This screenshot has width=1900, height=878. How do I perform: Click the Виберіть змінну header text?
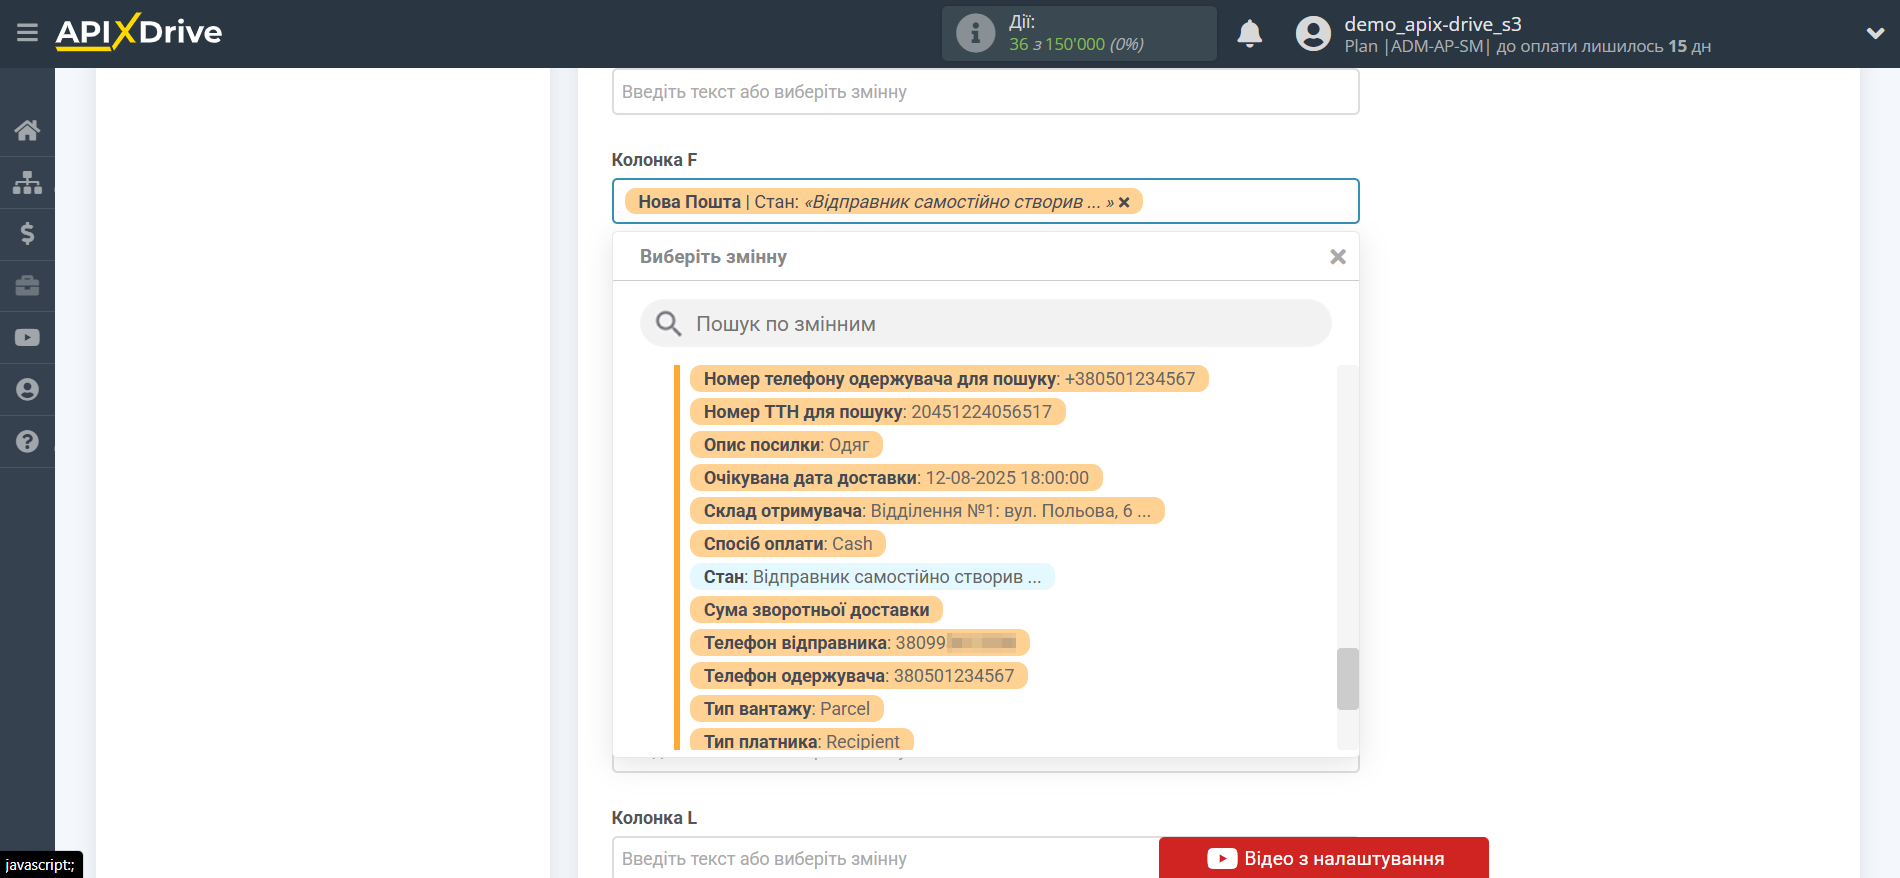coord(713,257)
